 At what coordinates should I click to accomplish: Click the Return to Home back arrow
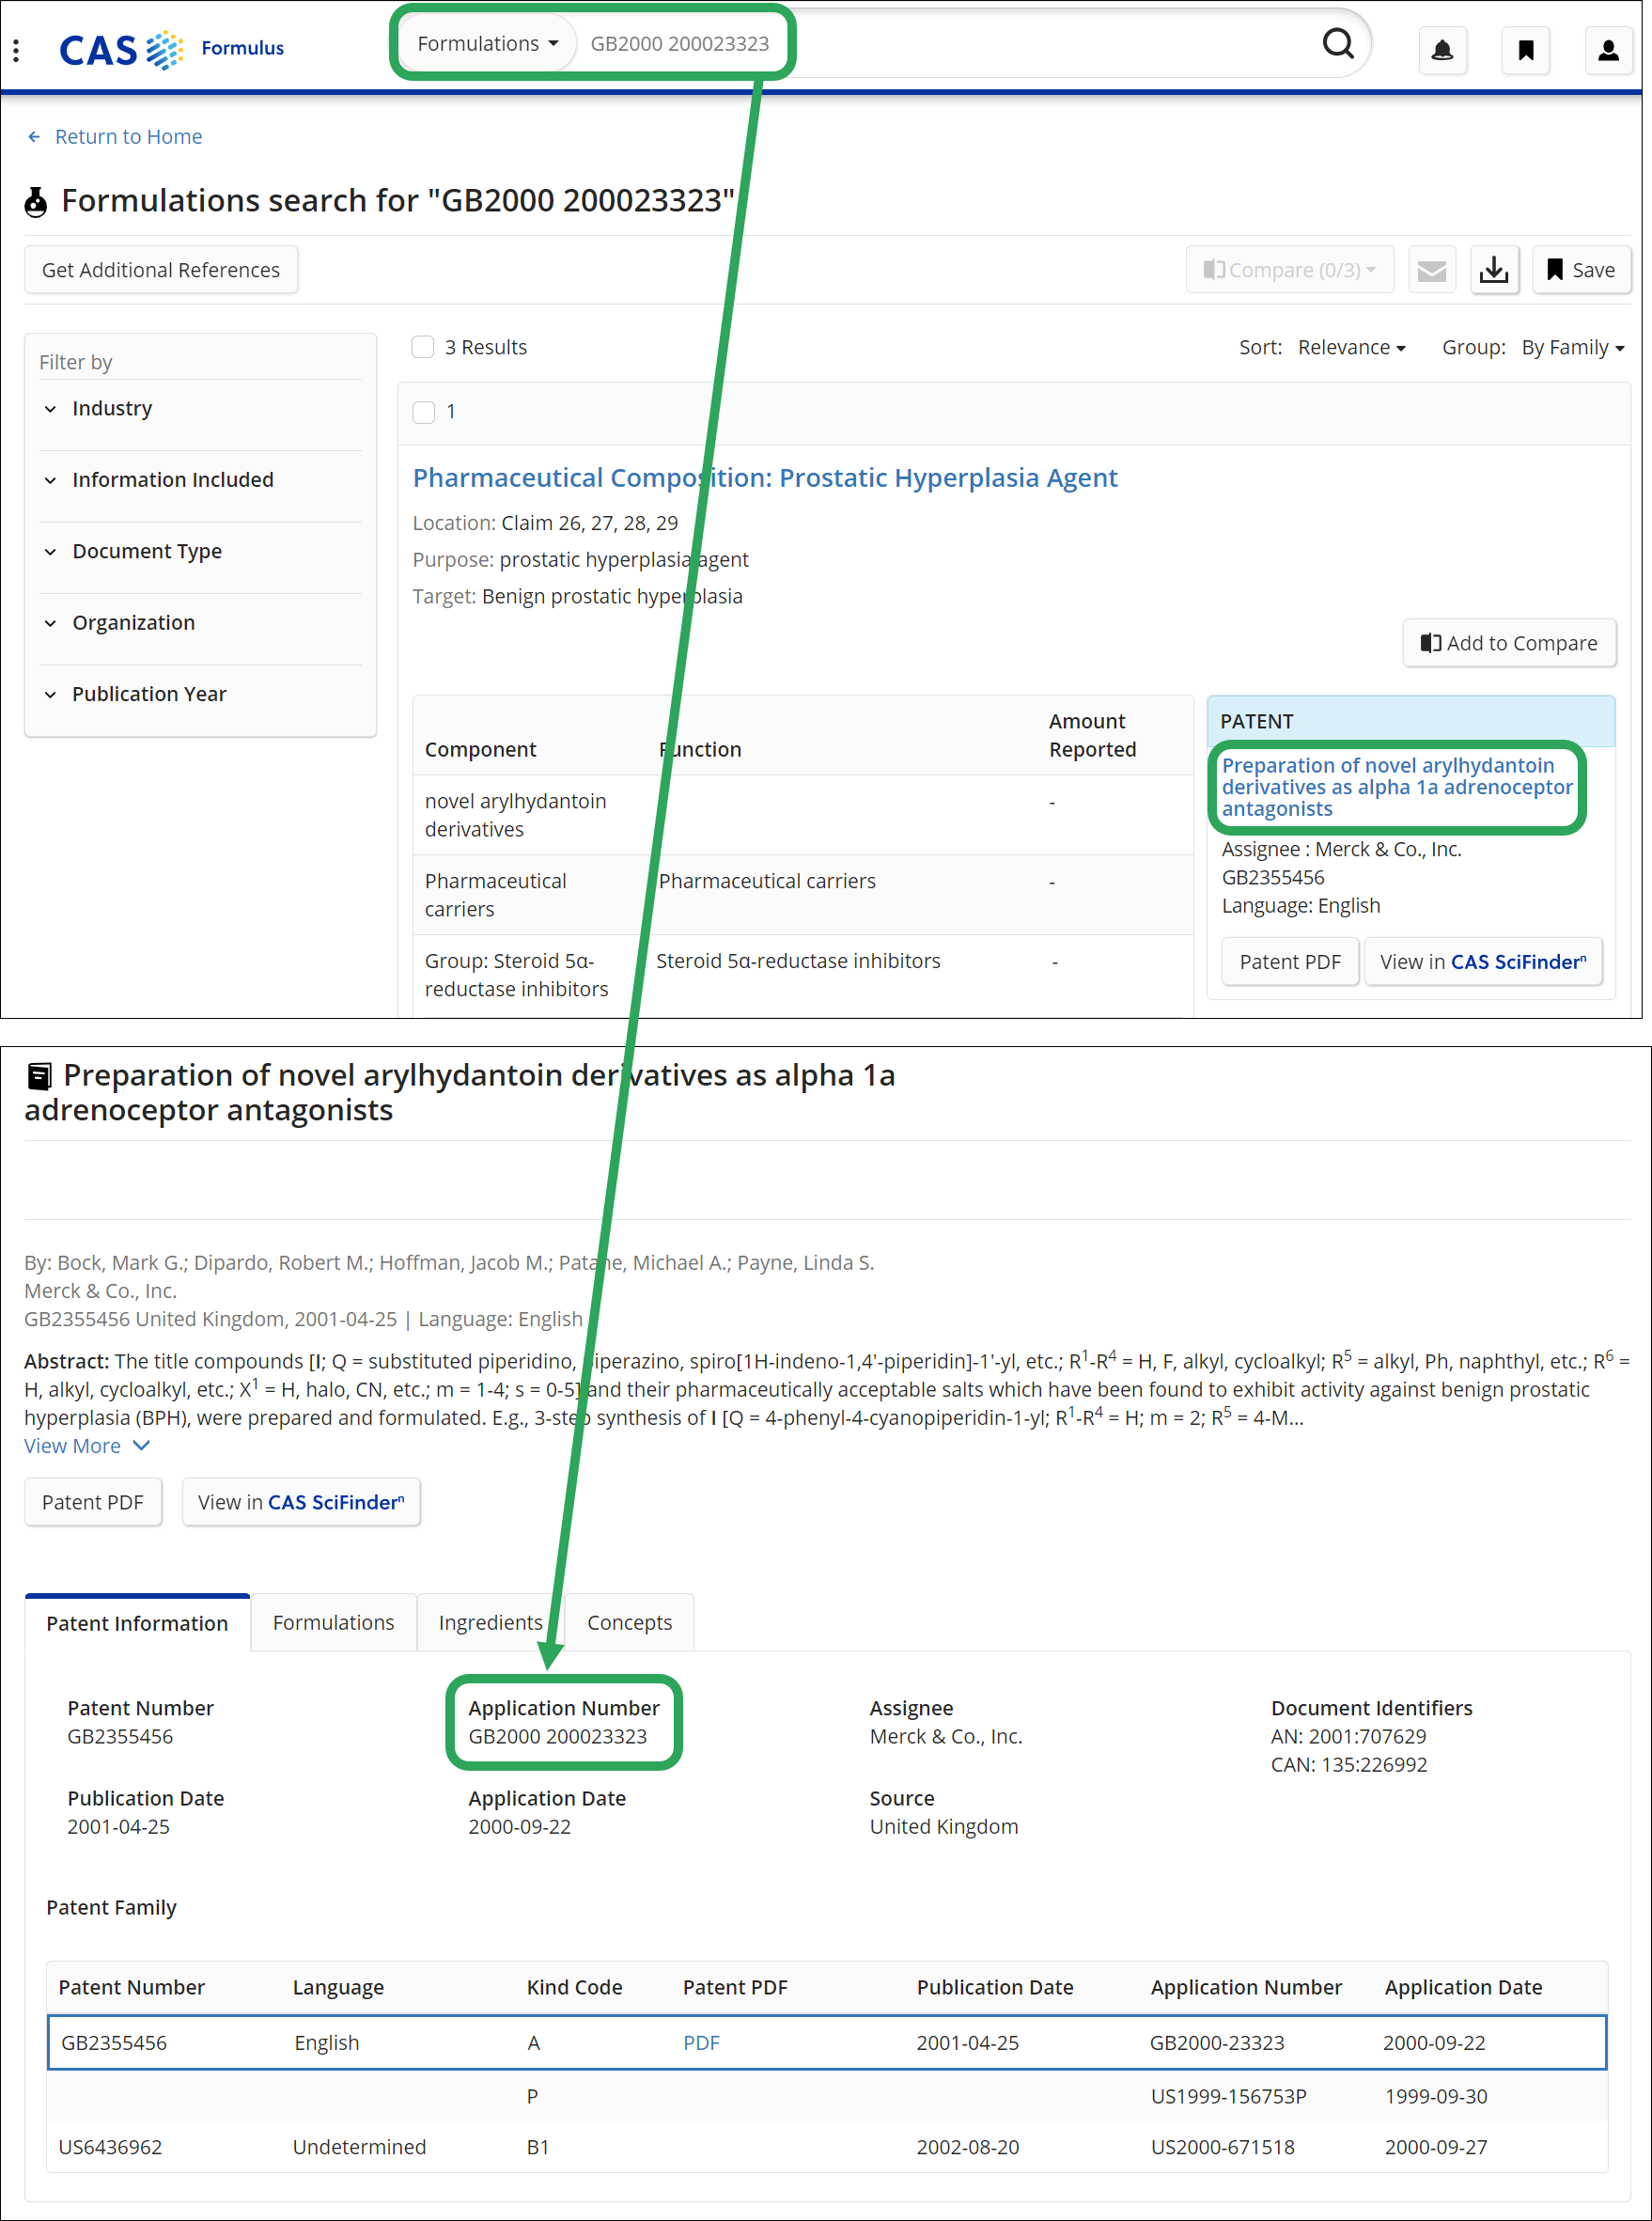pyautogui.click(x=35, y=137)
